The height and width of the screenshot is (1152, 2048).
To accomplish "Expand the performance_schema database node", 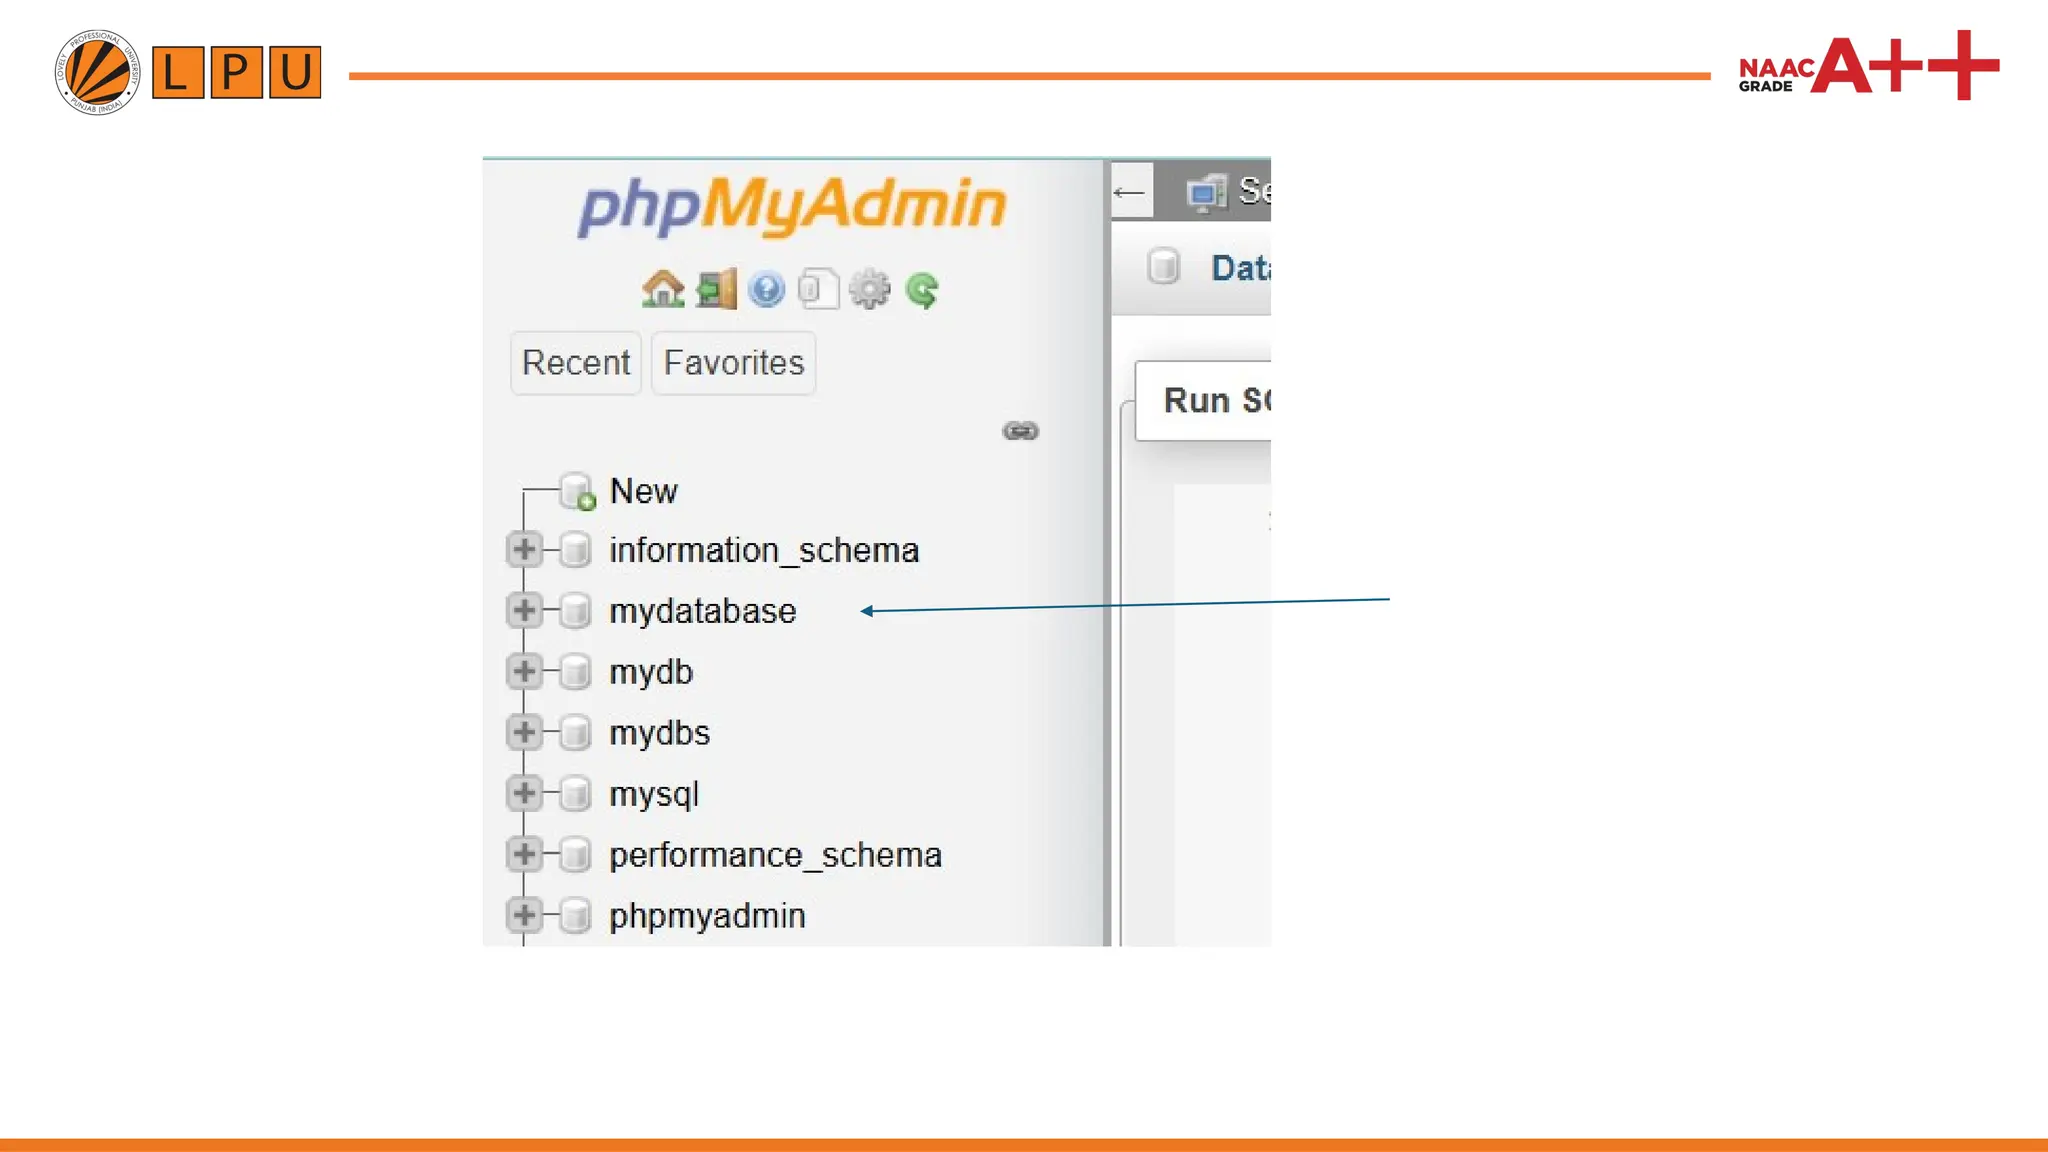I will [x=524, y=854].
